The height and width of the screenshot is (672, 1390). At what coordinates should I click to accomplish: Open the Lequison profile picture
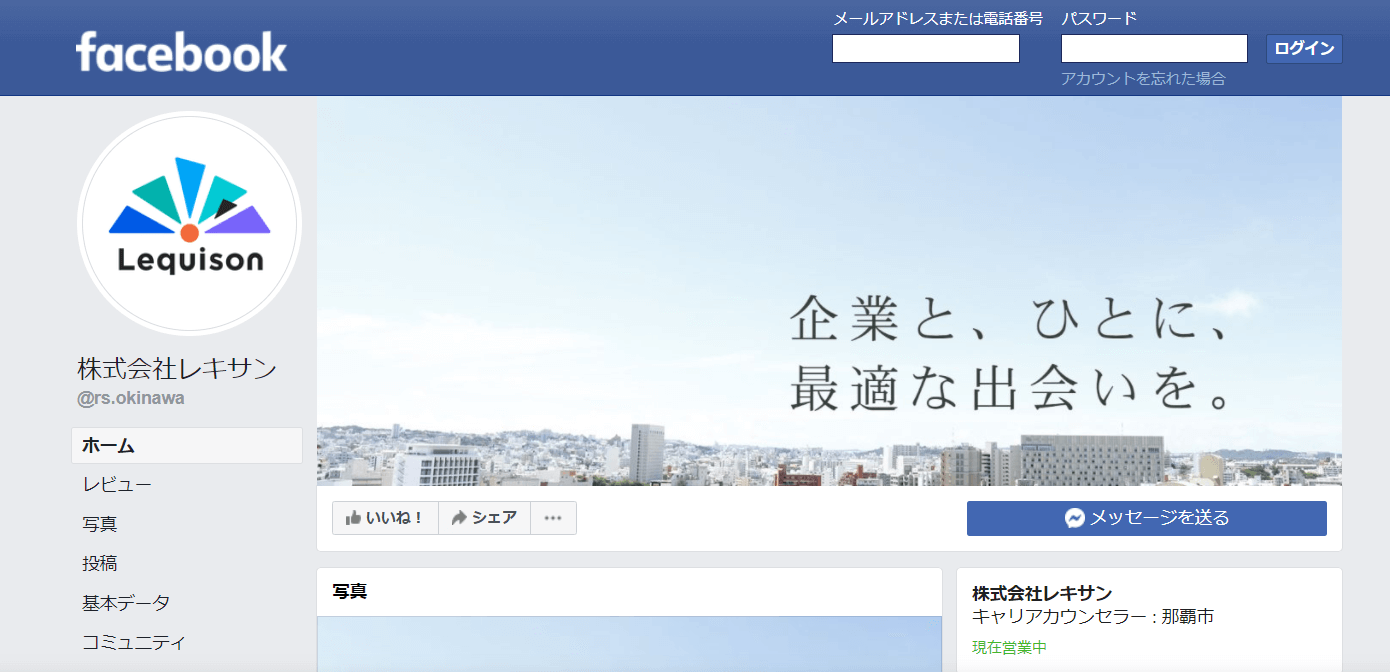pos(189,223)
